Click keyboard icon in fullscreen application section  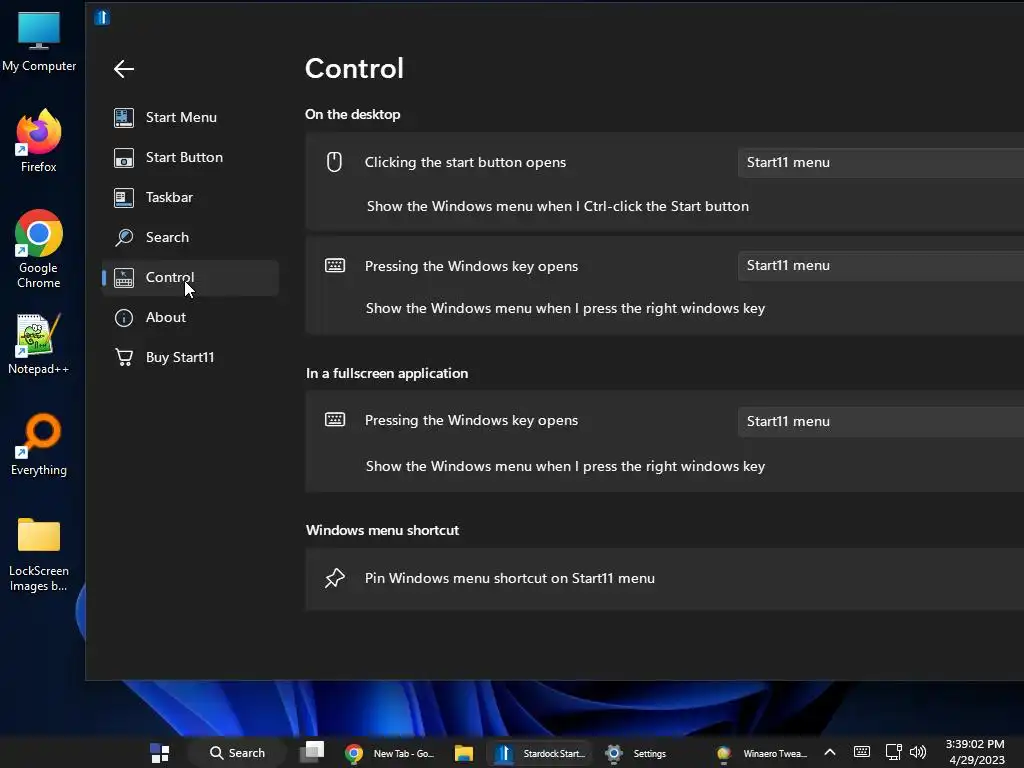click(x=335, y=419)
